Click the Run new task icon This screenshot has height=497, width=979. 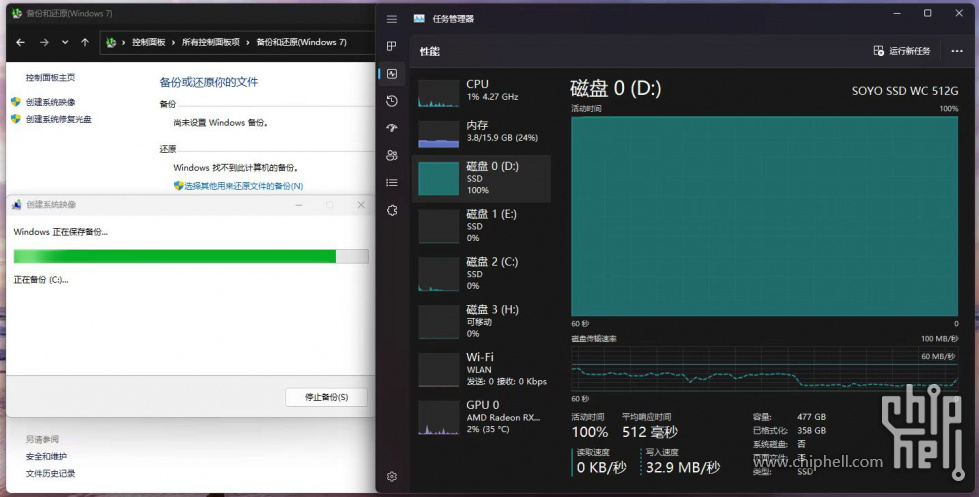click(x=878, y=51)
